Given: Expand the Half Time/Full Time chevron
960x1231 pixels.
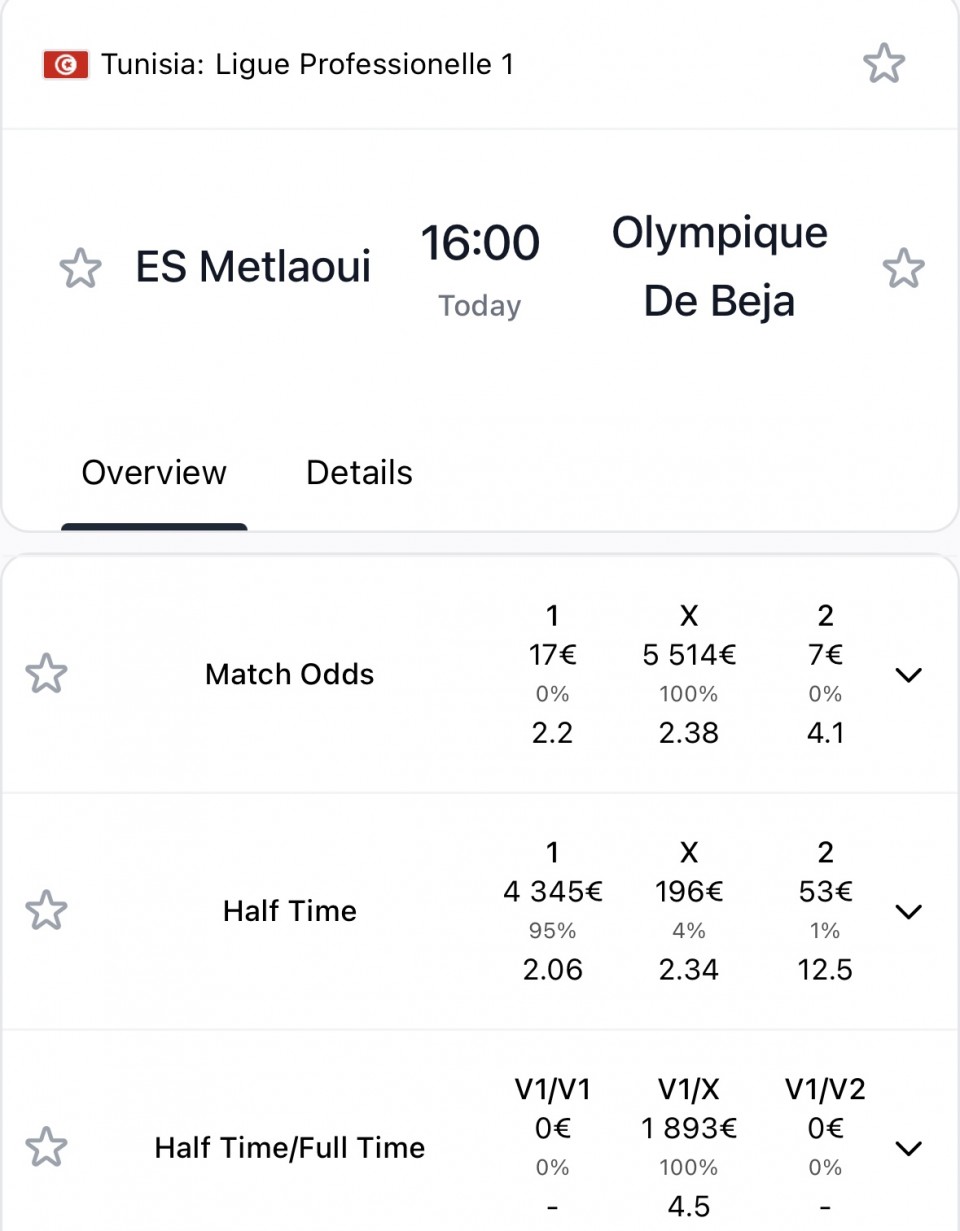Looking at the screenshot, I should [908, 1148].
